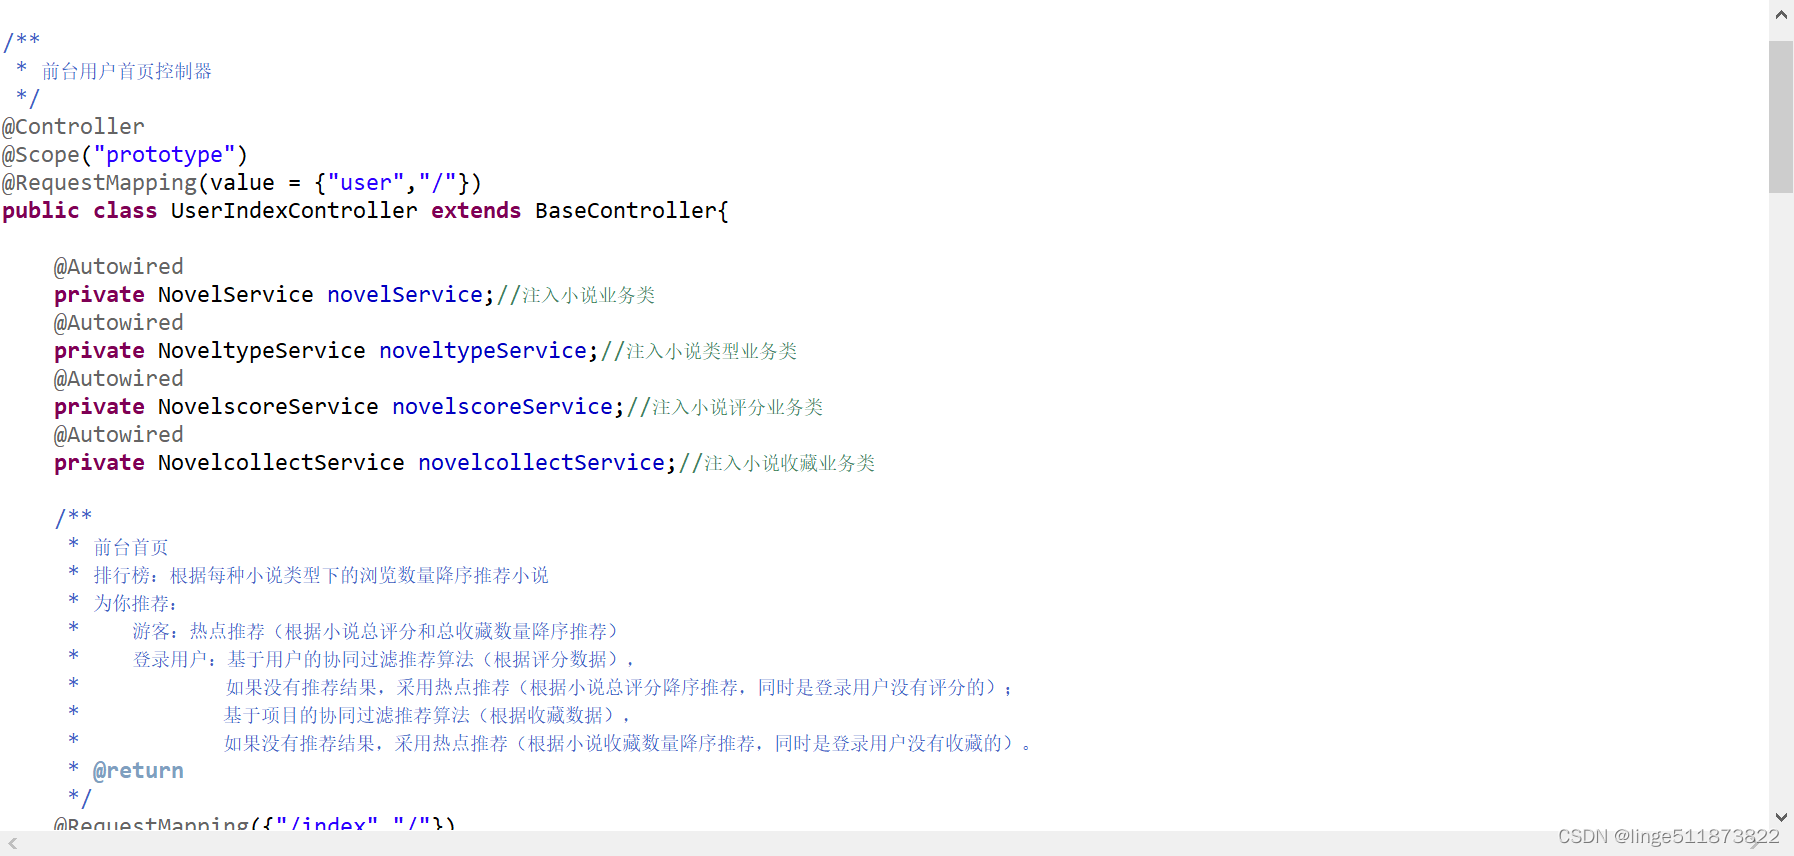Click the "user" string in RequestMapping
Viewport: 1794px width, 856px height.
(x=366, y=183)
